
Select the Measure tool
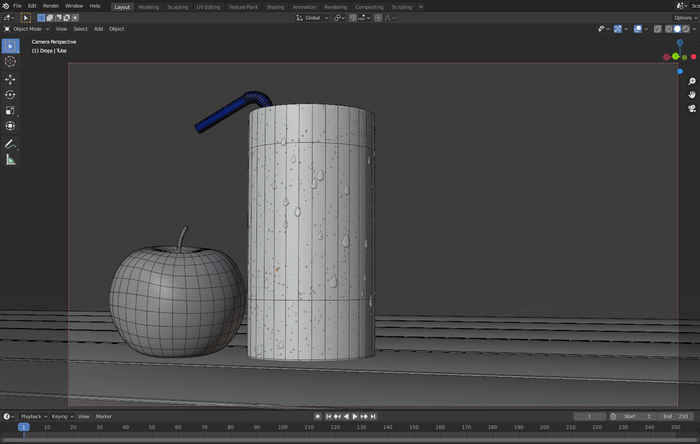tap(10, 160)
